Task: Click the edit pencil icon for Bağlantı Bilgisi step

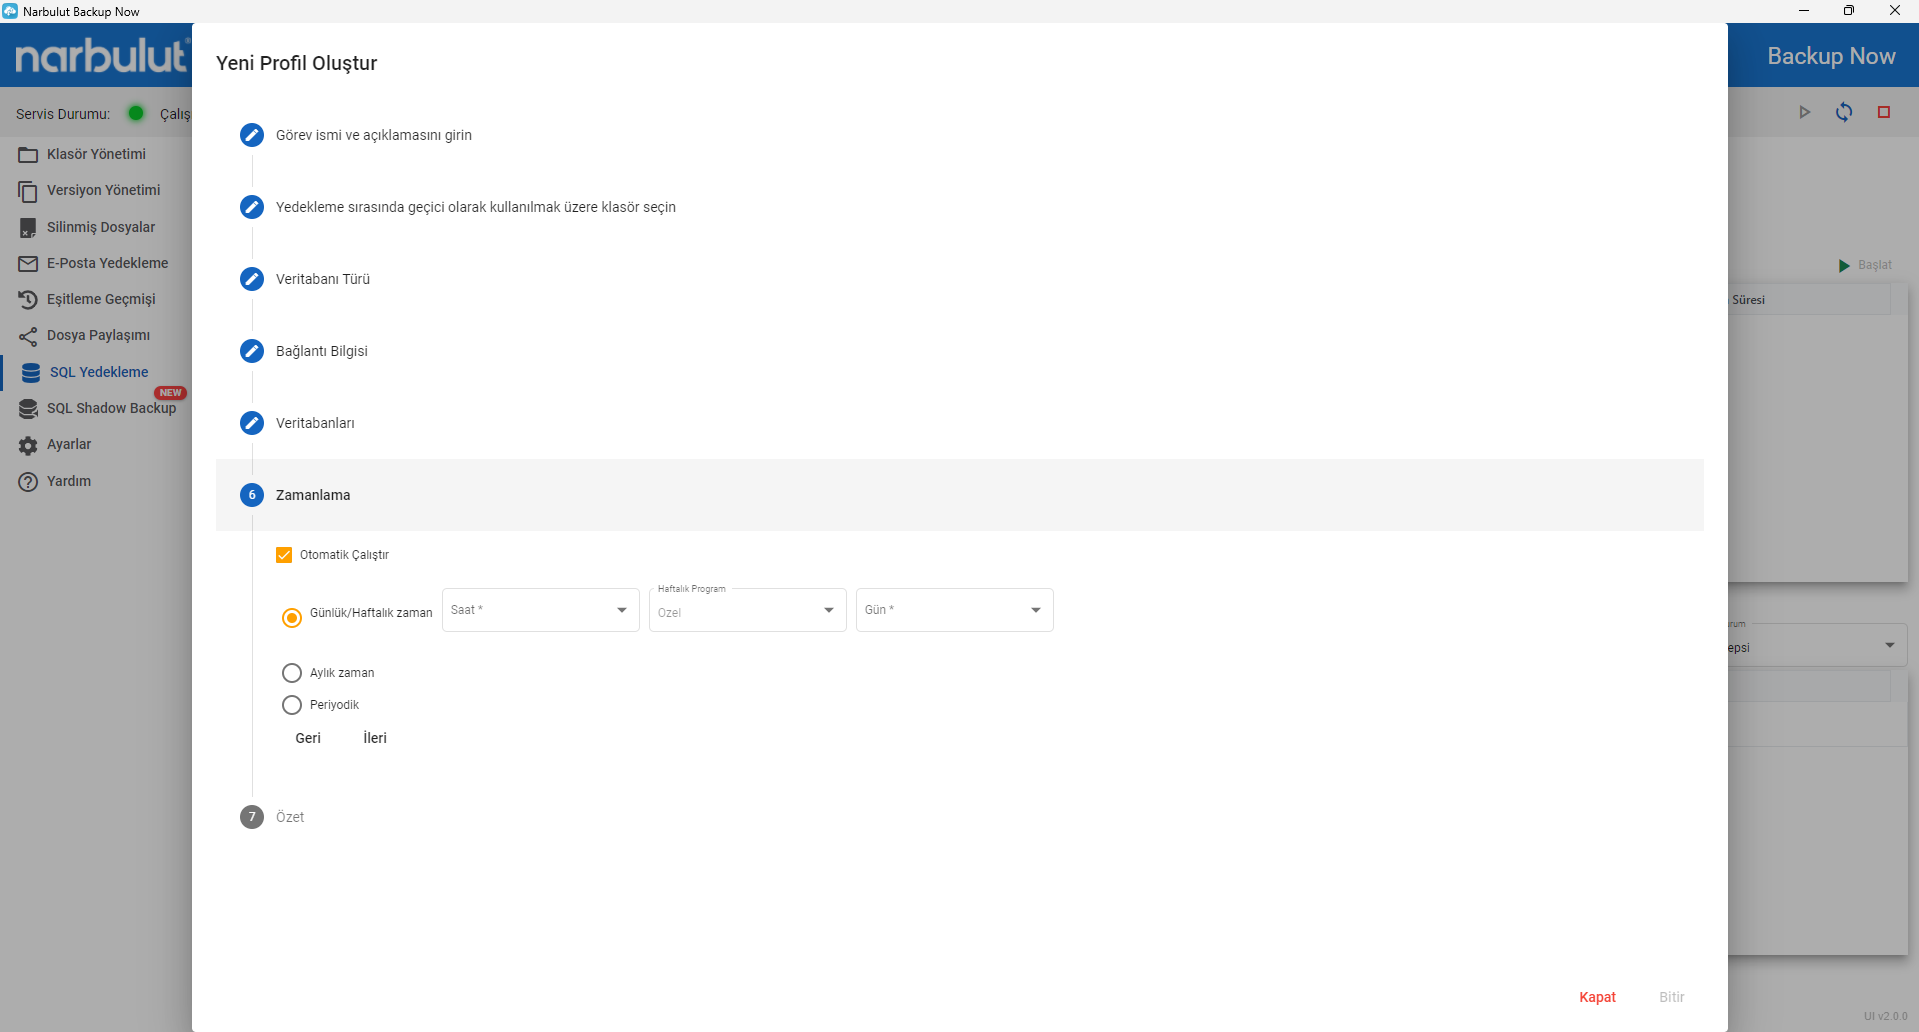Action: click(252, 351)
